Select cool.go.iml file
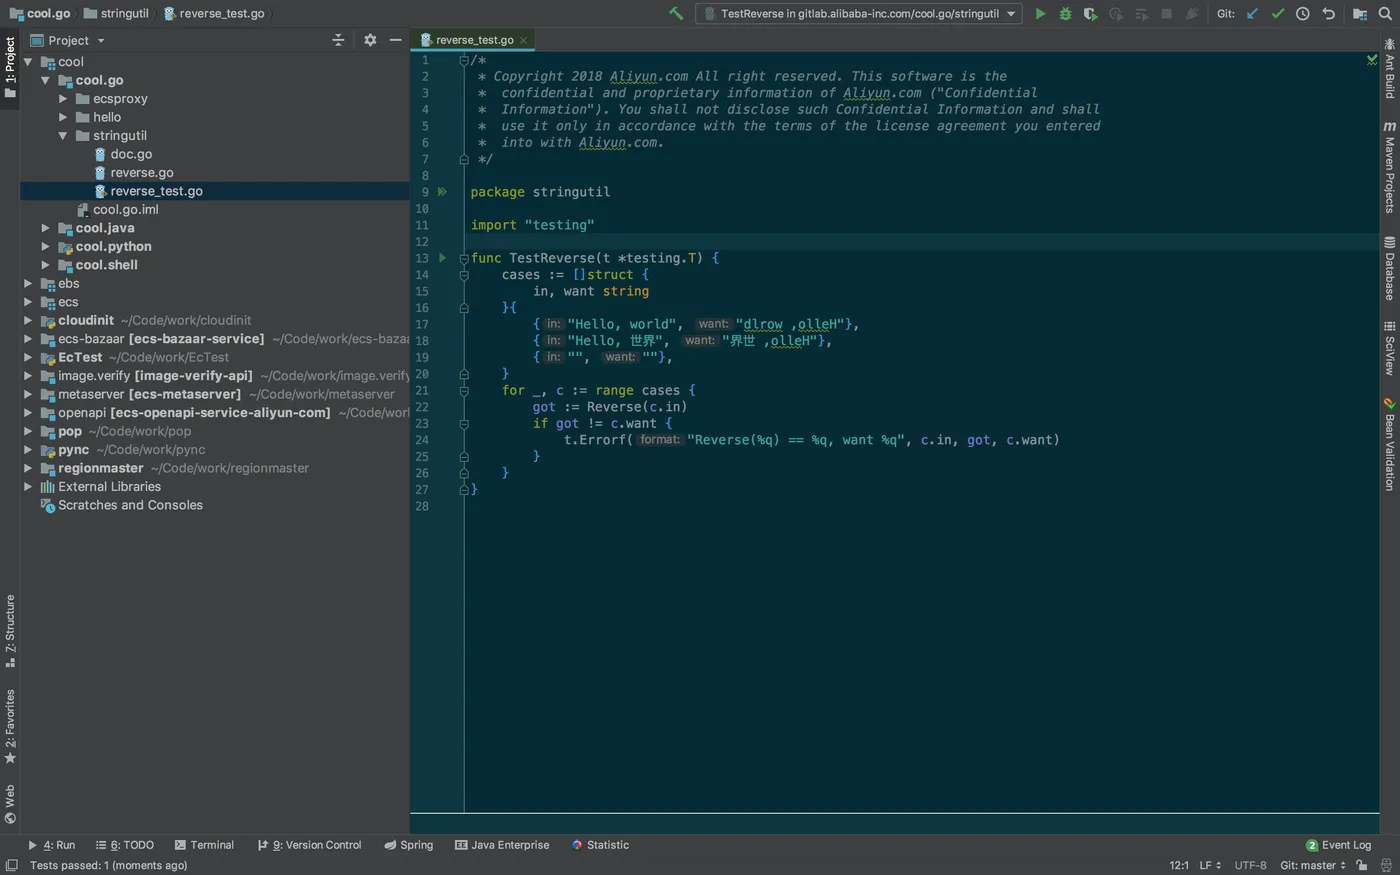The width and height of the screenshot is (1400, 875). [x=125, y=210]
